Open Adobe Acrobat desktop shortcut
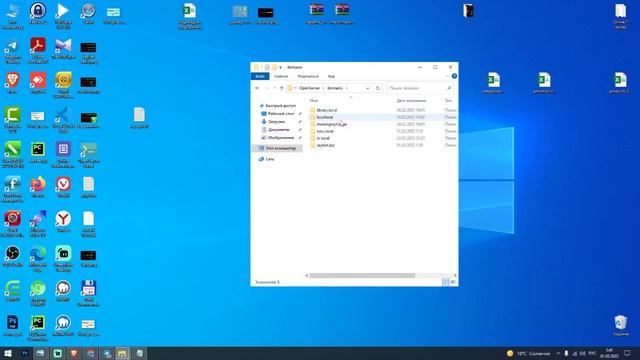The height and width of the screenshot is (360, 640). [x=38, y=51]
